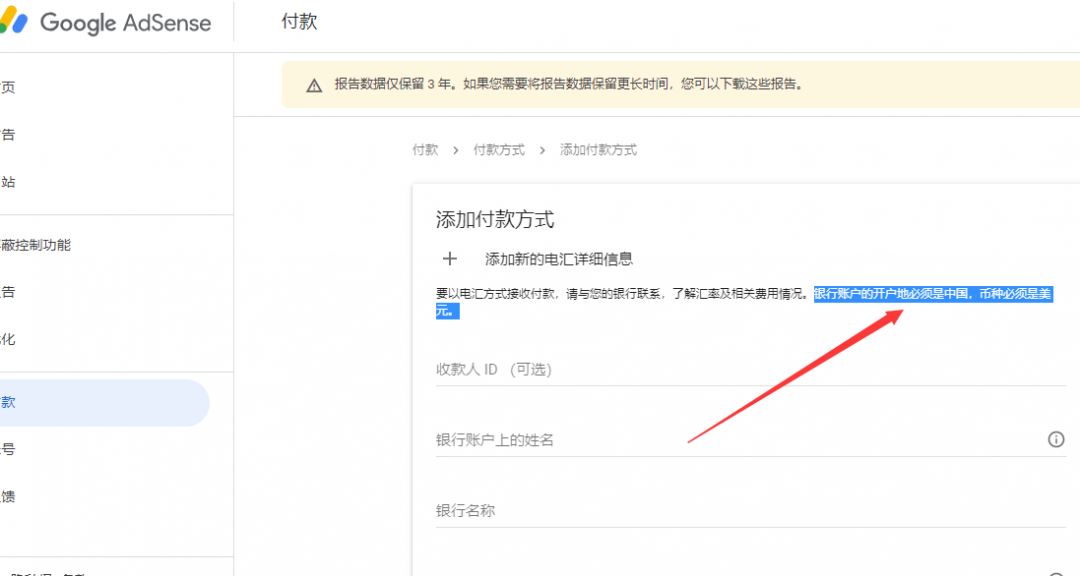
Task: Focus the 银行名称 input field
Action: pyautogui.click(x=751, y=511)
